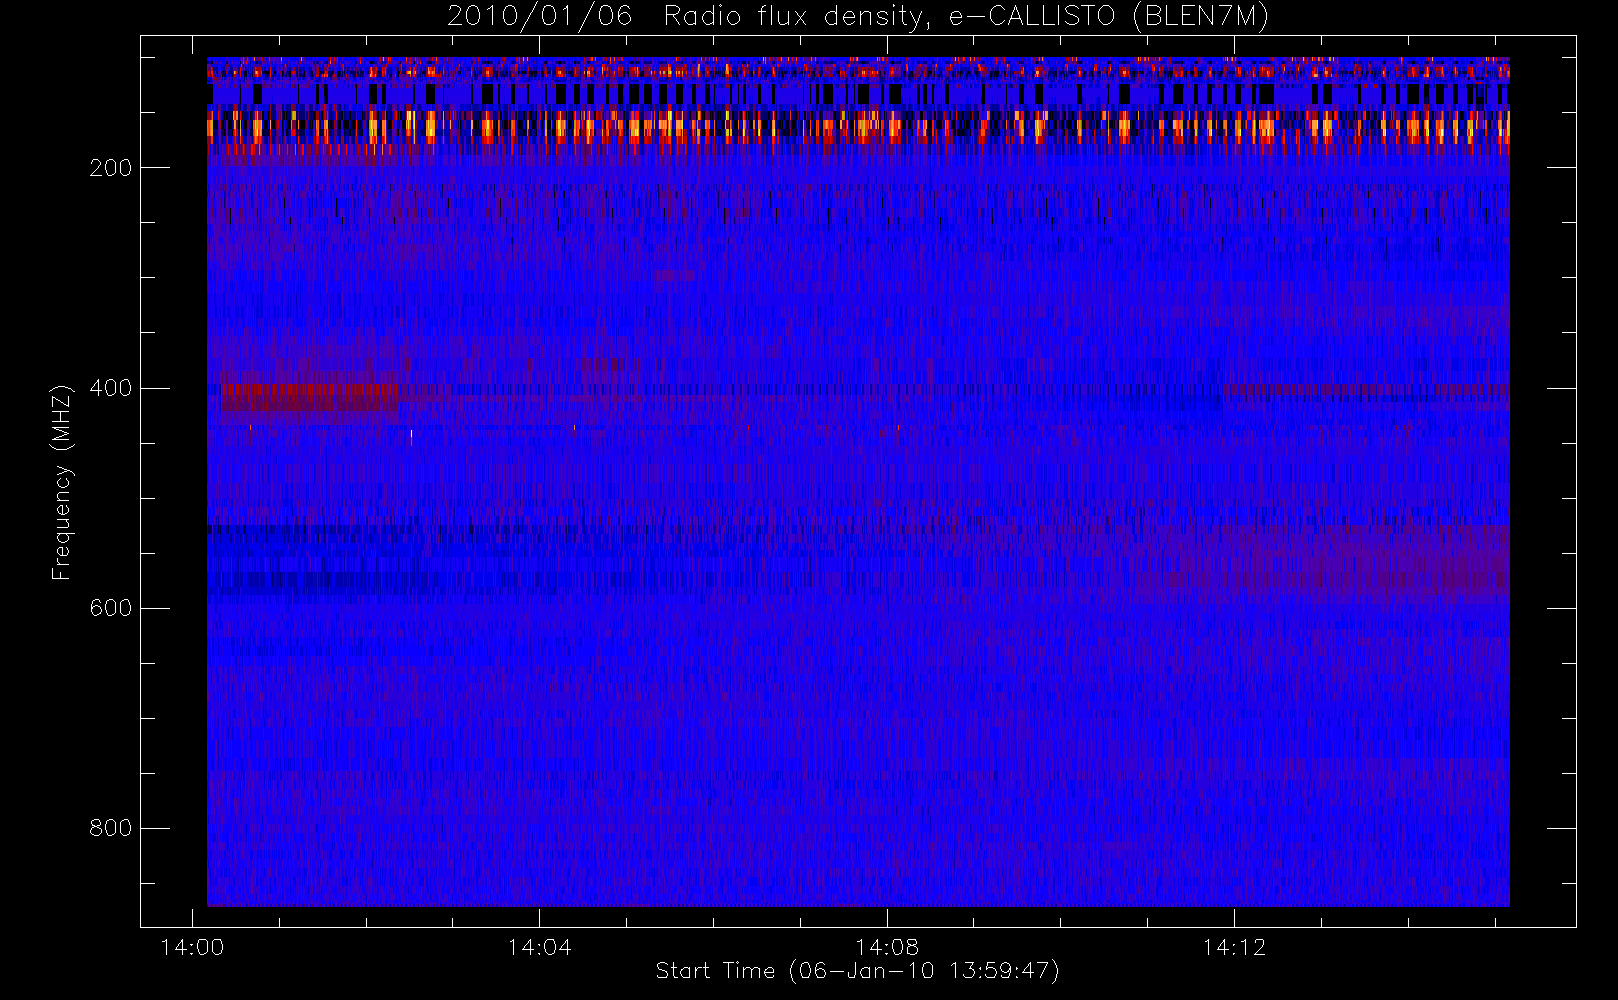Image resolution: width=1618 pixels, height=1000 pixels.
Task: Click the 600 frequency tick label
Action: [x=111, y=608]
